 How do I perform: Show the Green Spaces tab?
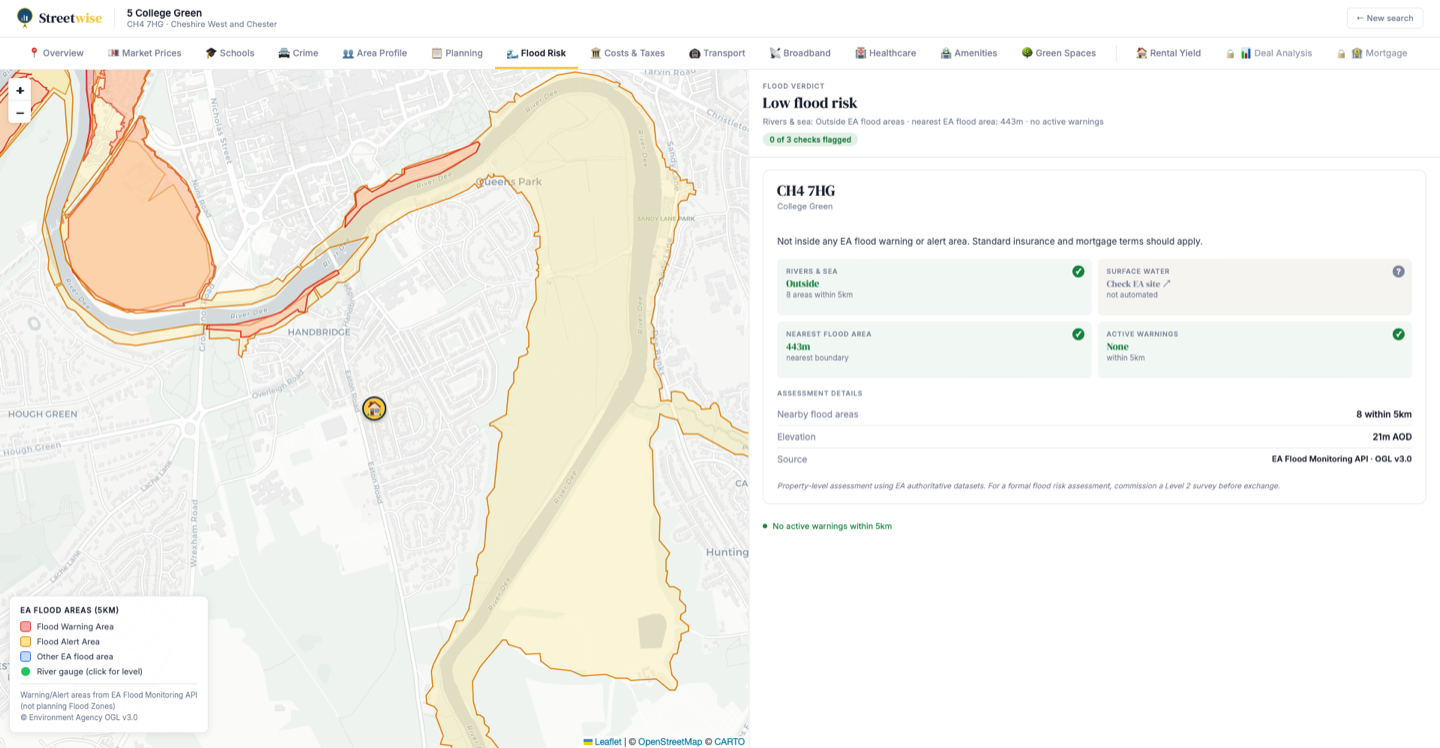[x=1059, y=53]
